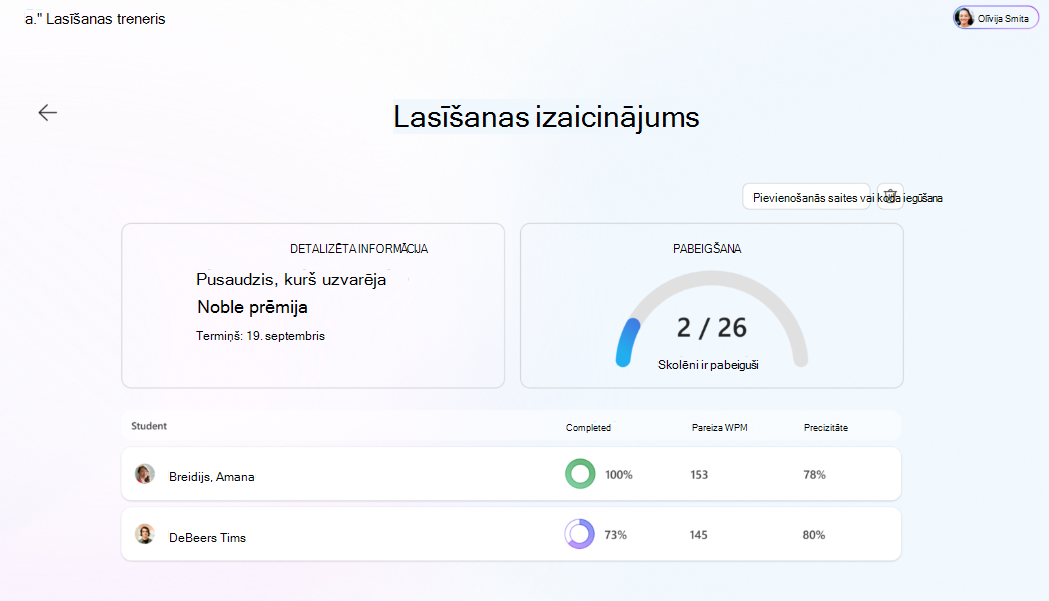Click the 2 / 26 completion gauge

712,319
